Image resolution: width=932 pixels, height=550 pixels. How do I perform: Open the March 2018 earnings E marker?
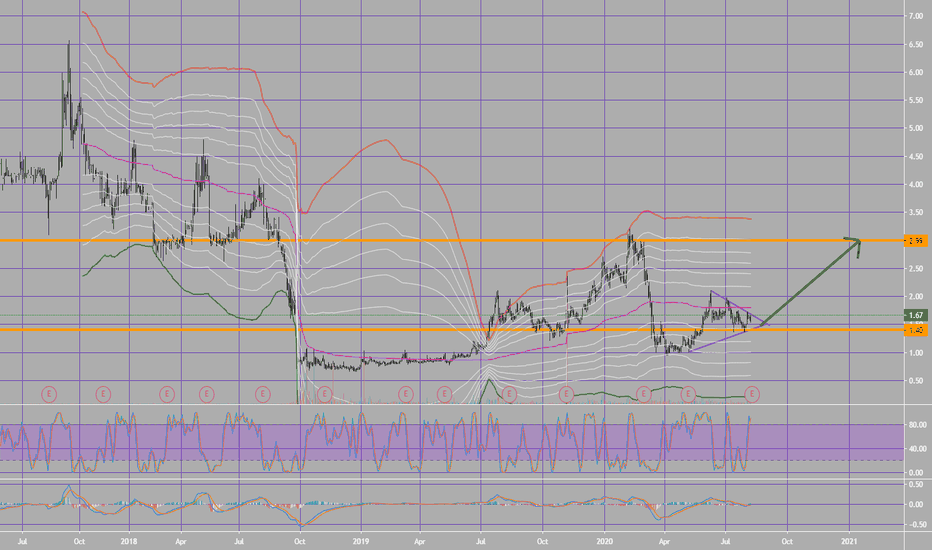click(167, 394)
